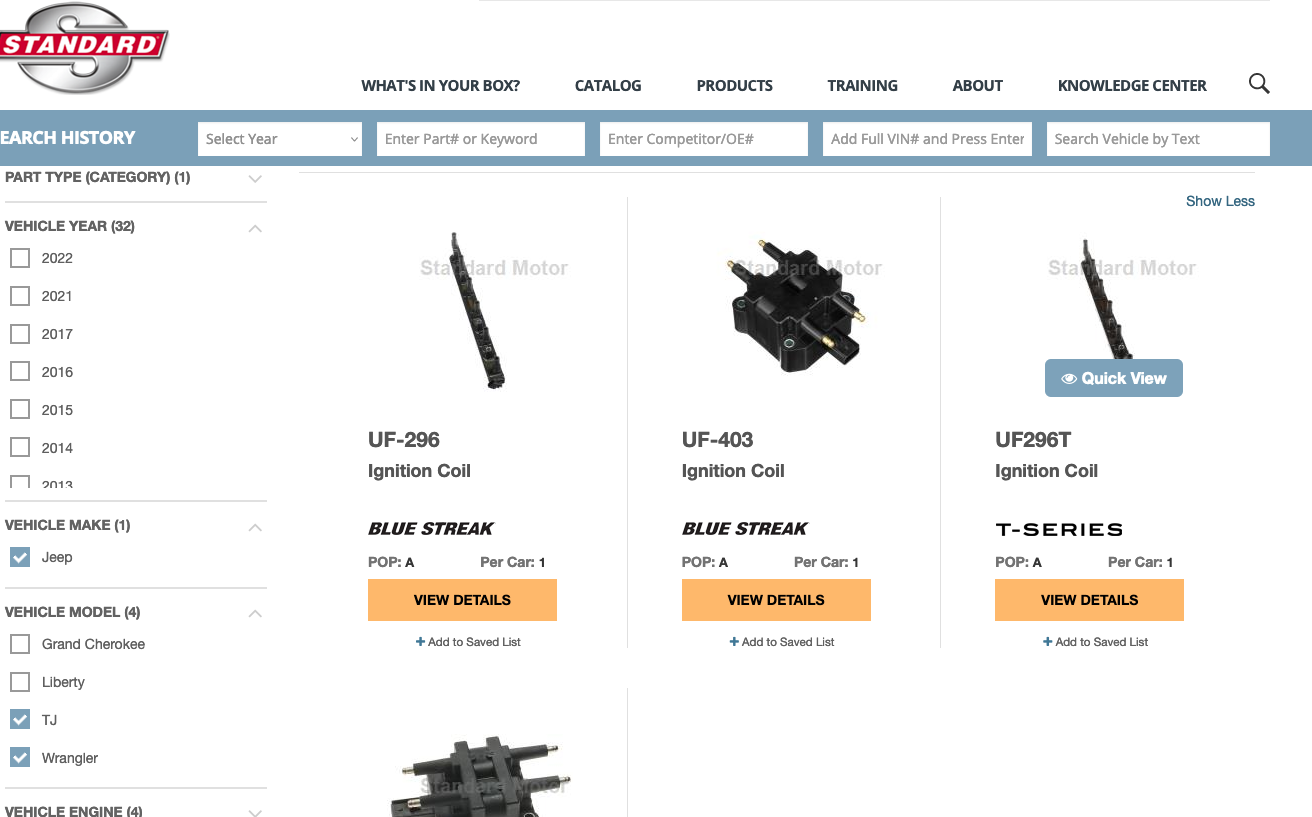Click plus icon to save UF-296
Viewport: 1312px width, 817px height.
click(x=421, y=642)
